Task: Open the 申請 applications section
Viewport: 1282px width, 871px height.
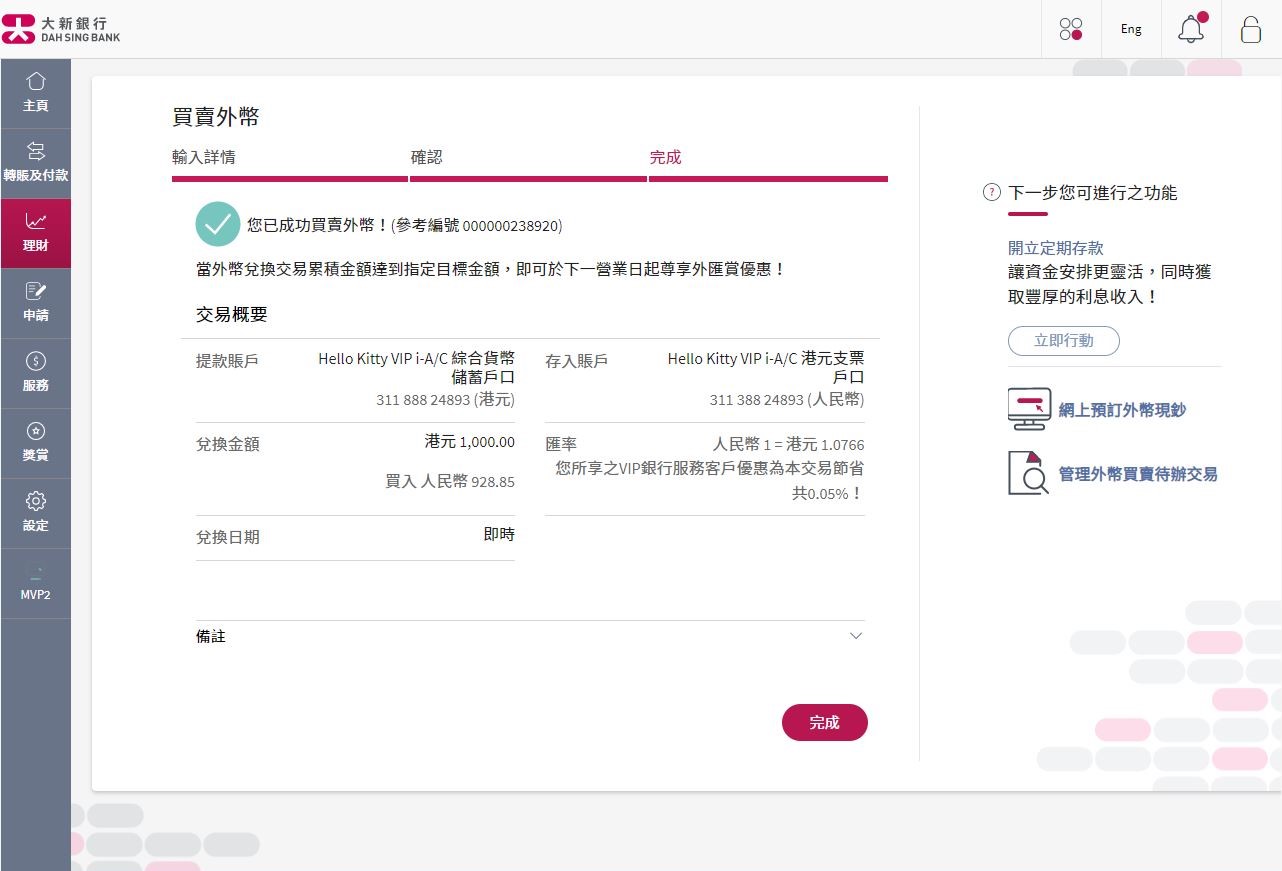Action: 36,302
